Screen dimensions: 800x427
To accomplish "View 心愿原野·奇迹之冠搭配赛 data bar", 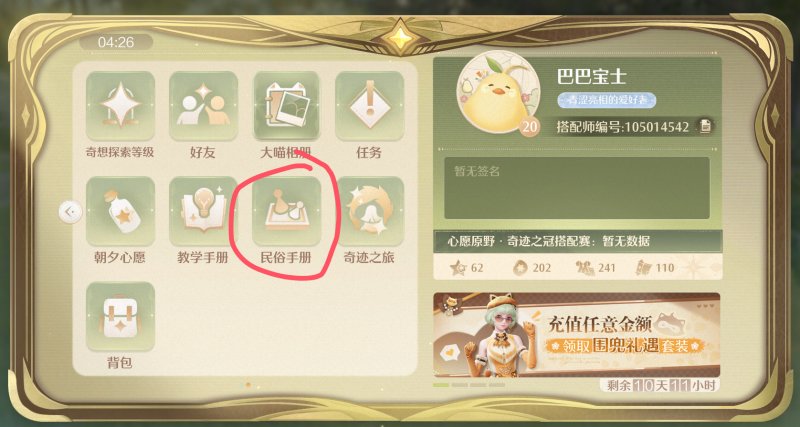I will (578, 241).
